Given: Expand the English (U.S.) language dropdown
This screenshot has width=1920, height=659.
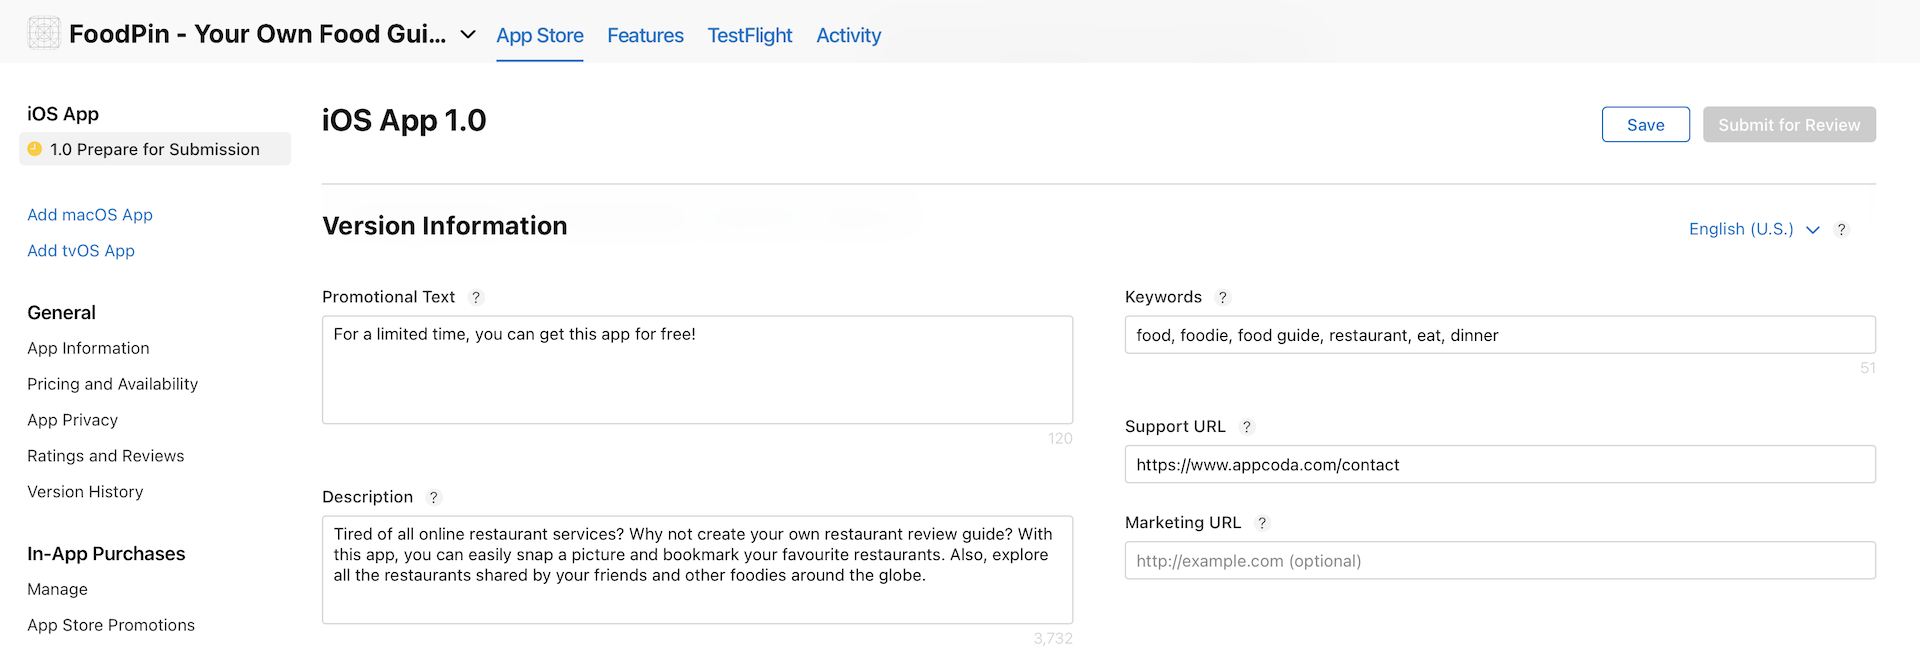Looking at the screenshot, I should [x=1753, y=229].
